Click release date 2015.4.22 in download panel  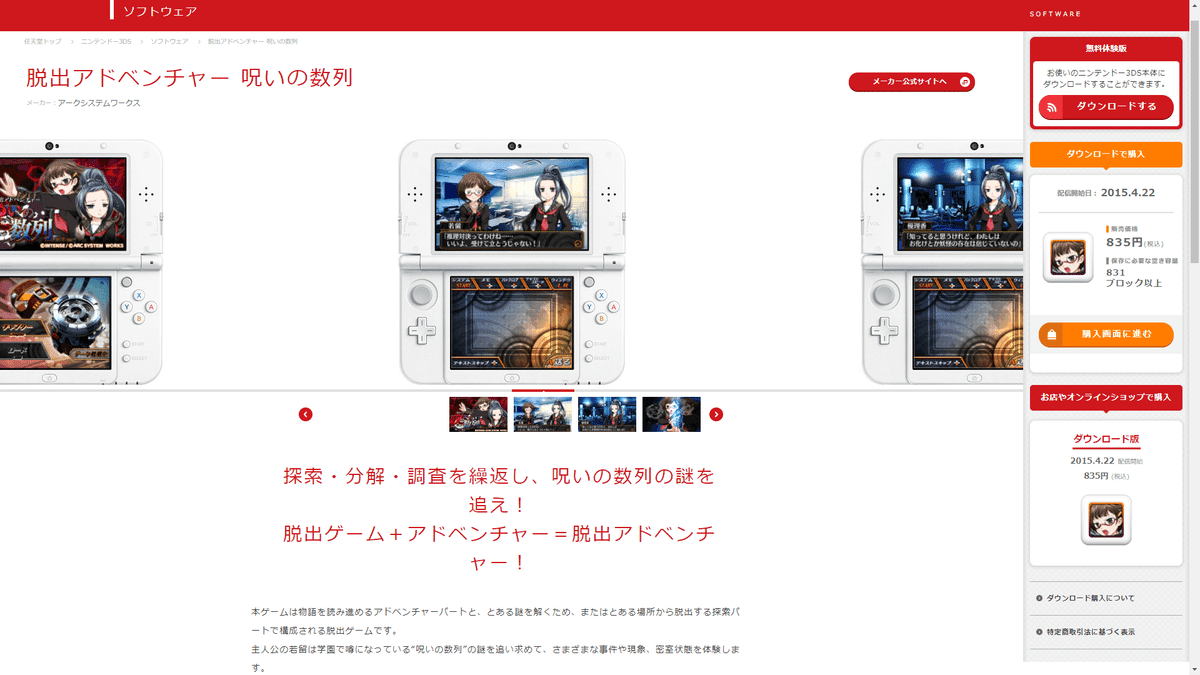pos(1127,193)
